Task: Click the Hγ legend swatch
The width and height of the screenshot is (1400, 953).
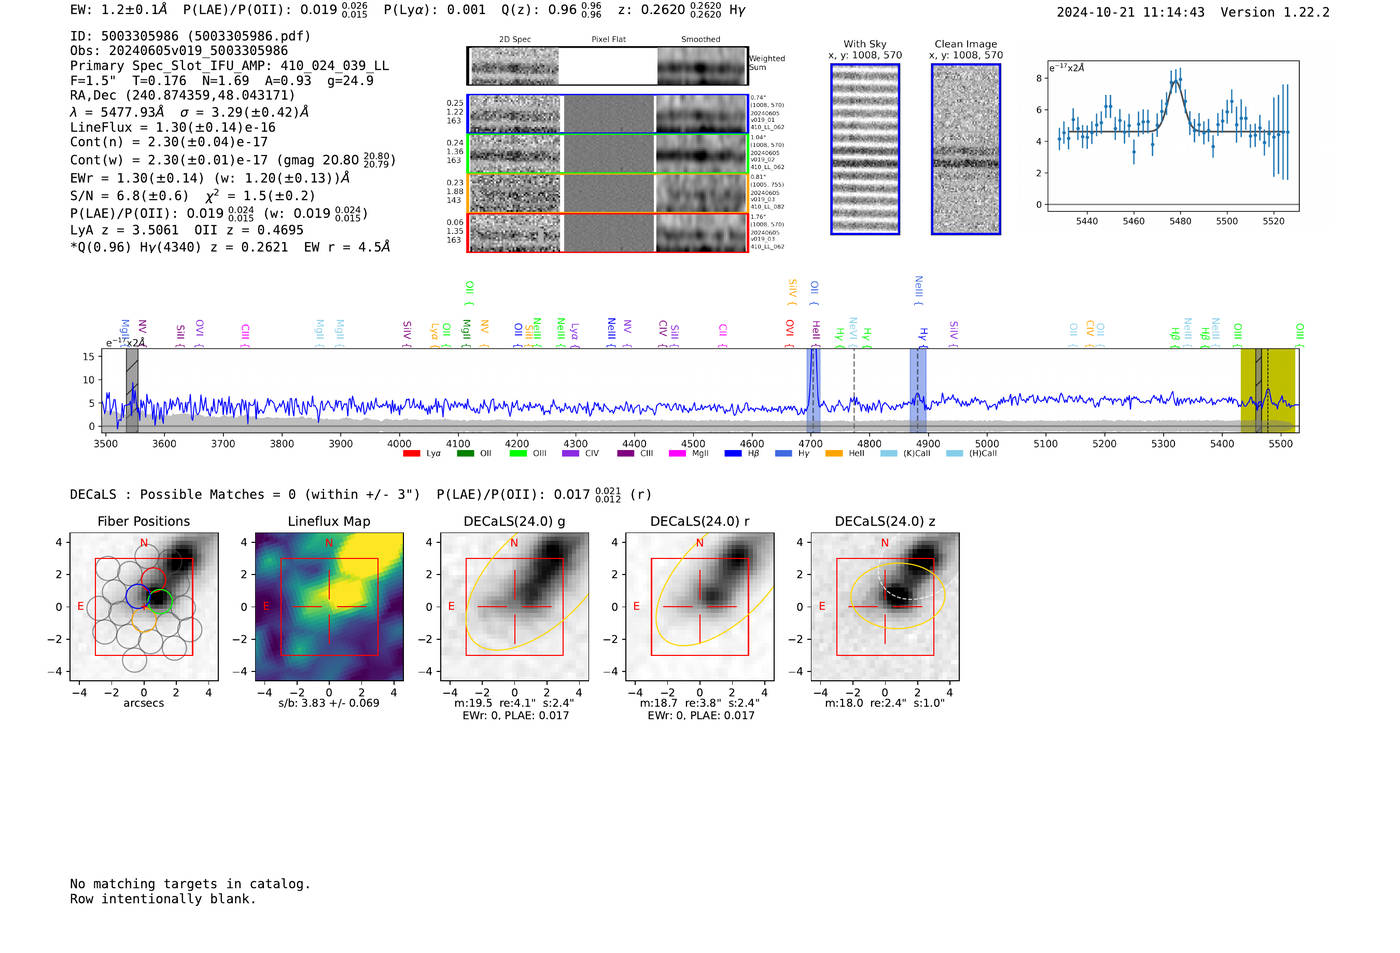Action: [784, 454]
